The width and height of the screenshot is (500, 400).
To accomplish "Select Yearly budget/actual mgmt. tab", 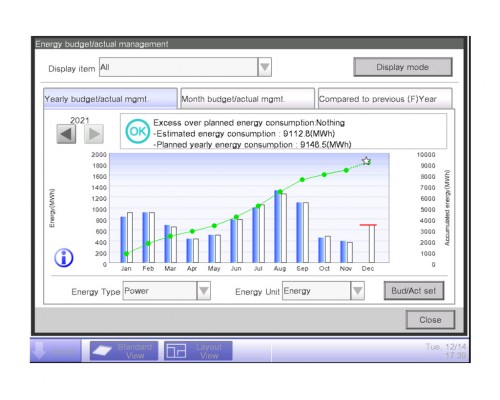I will [x=110, y=99].
